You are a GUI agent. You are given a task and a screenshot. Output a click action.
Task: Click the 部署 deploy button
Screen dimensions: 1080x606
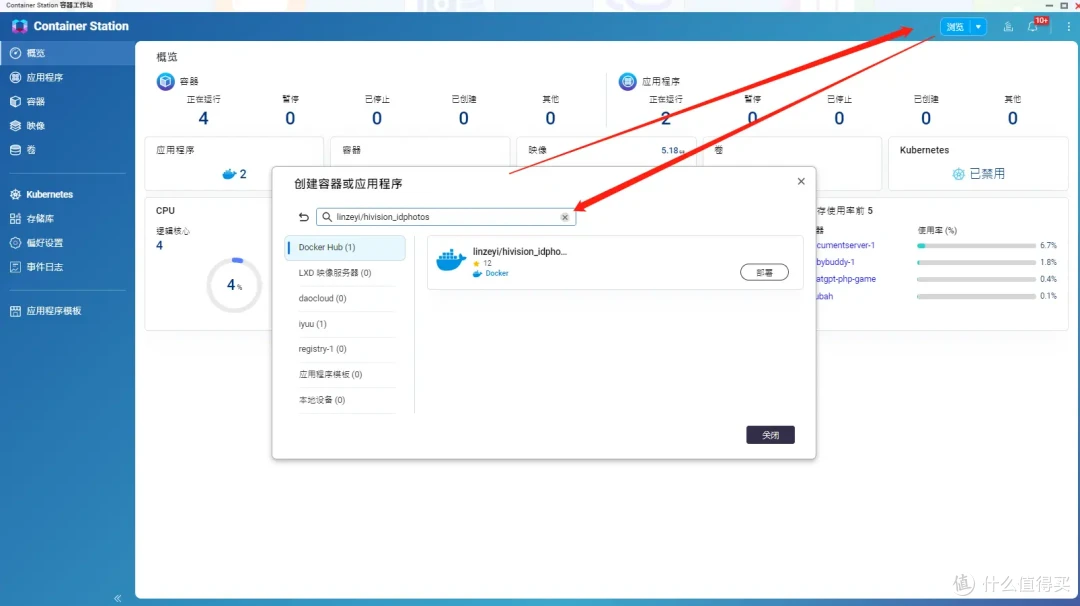tap(765, 273)
